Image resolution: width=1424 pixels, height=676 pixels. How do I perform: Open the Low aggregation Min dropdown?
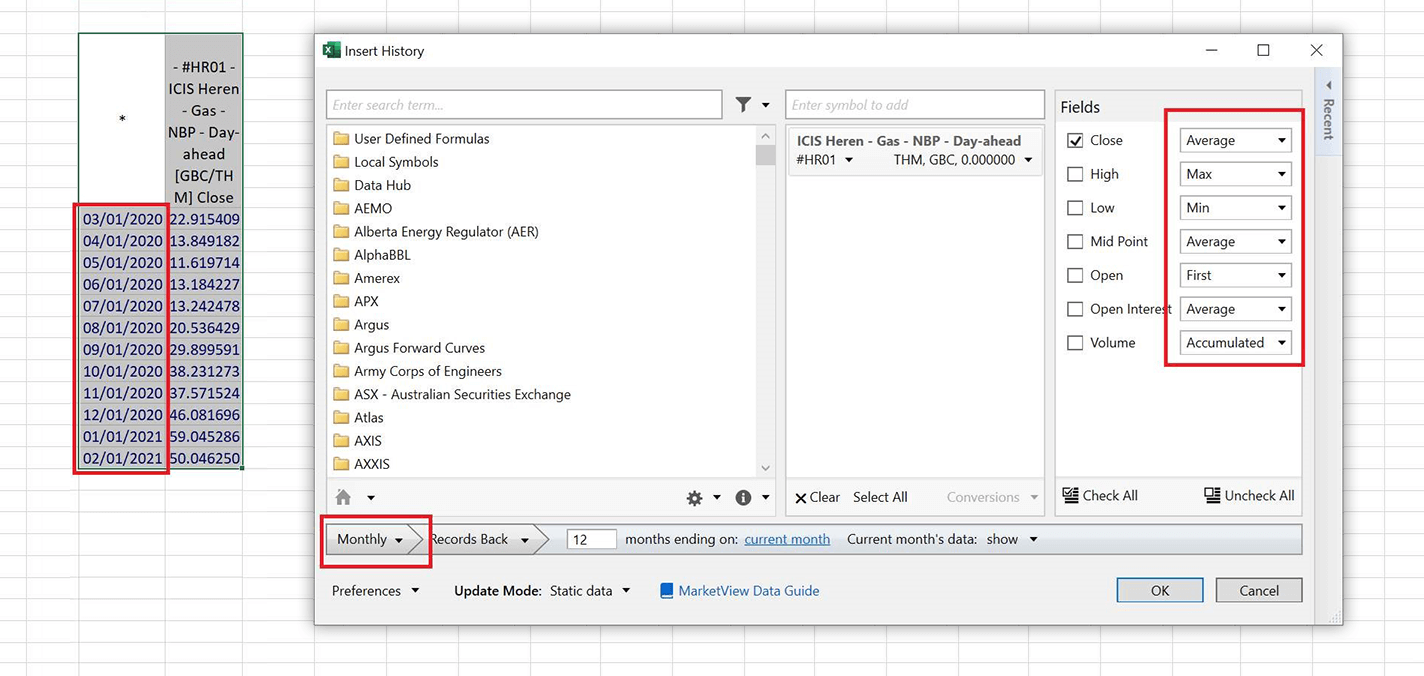pos(1235,208)
